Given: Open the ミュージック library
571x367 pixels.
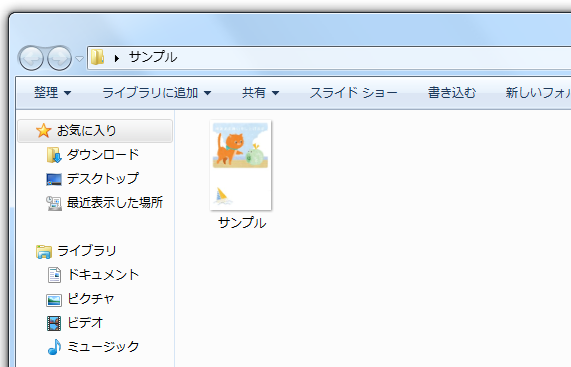Looking at the screenshot, I should 103,347.
